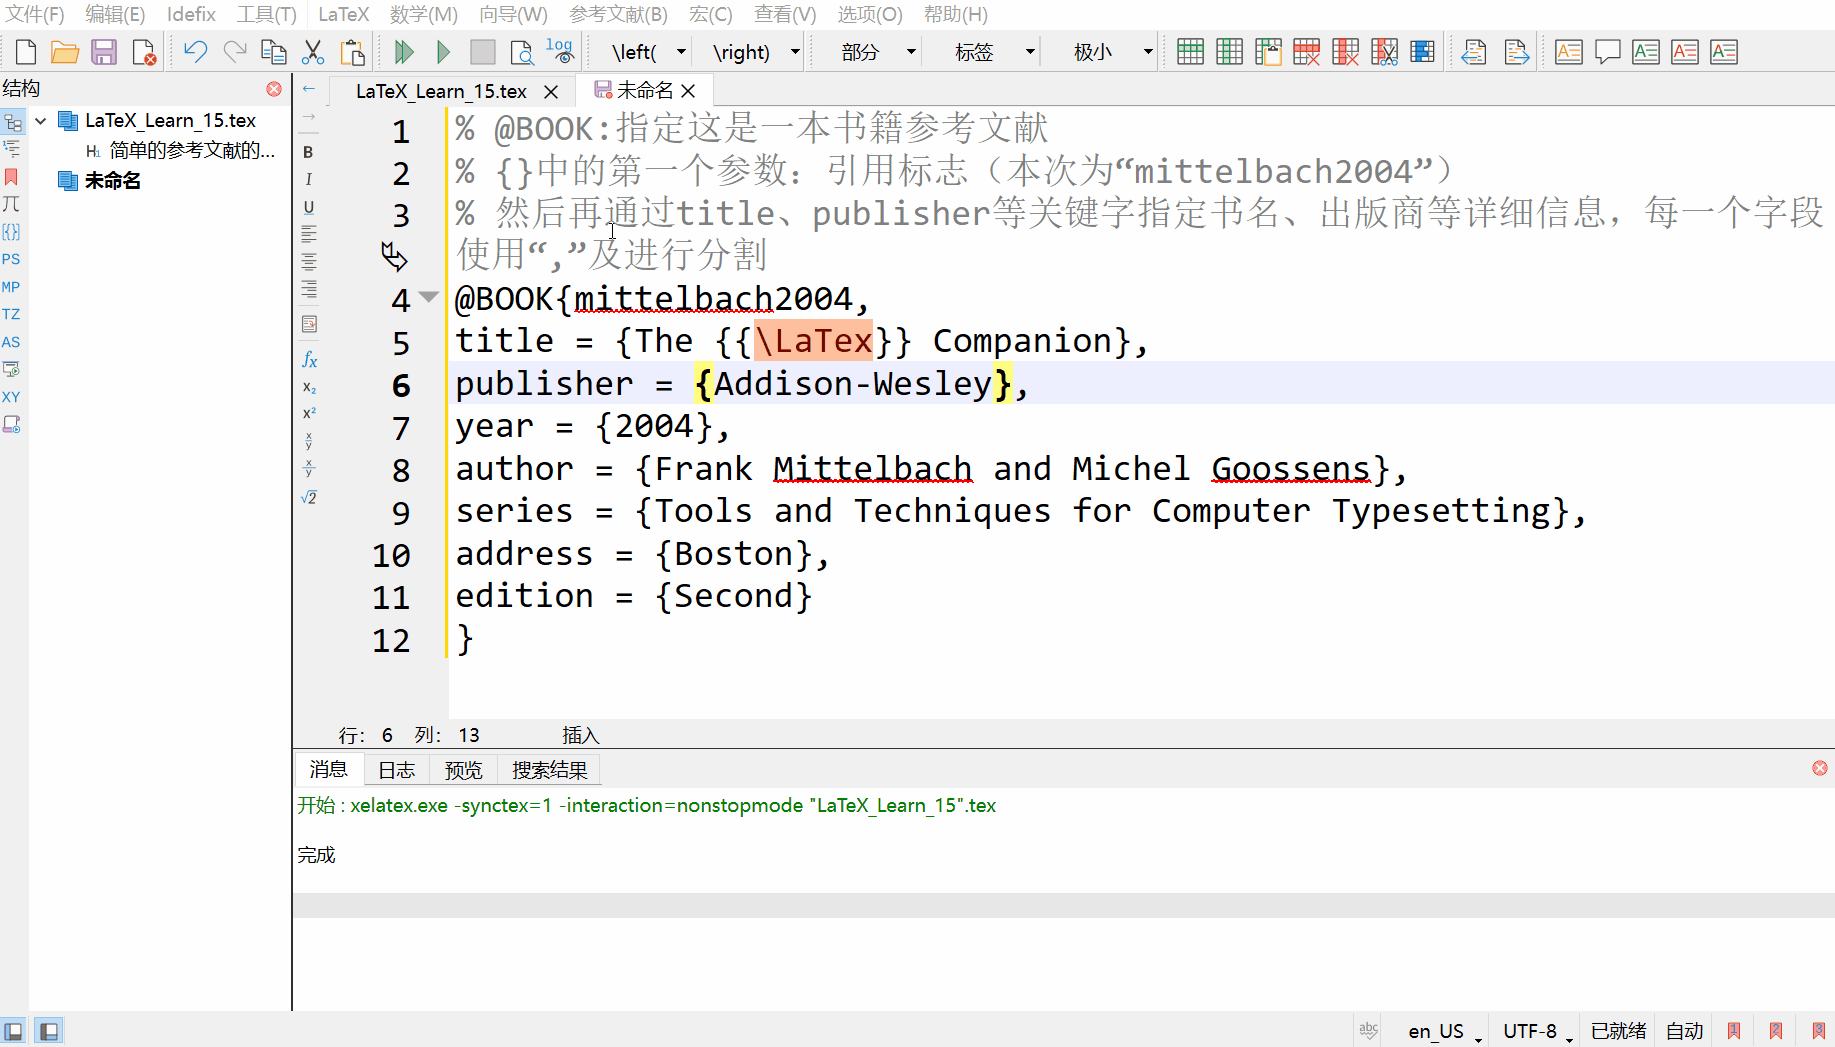Open the 文件(F) menu
Image resolution: width=1835 pixels, height=1047 pixels.
point(35,14)
